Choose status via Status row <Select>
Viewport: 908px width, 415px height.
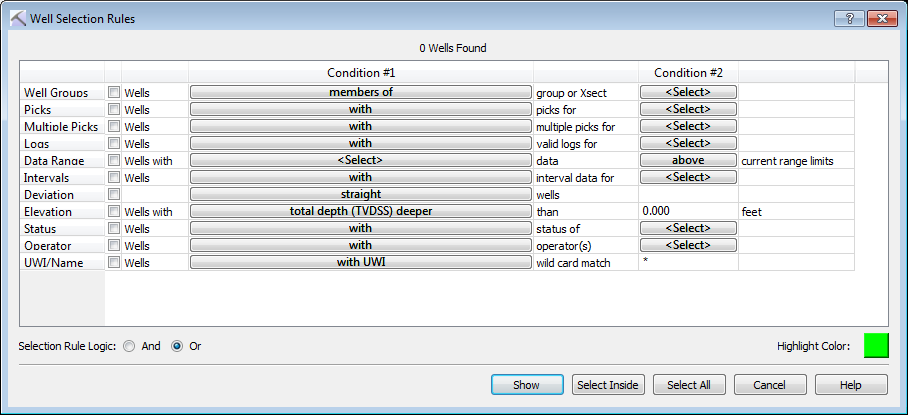point(688,228)
